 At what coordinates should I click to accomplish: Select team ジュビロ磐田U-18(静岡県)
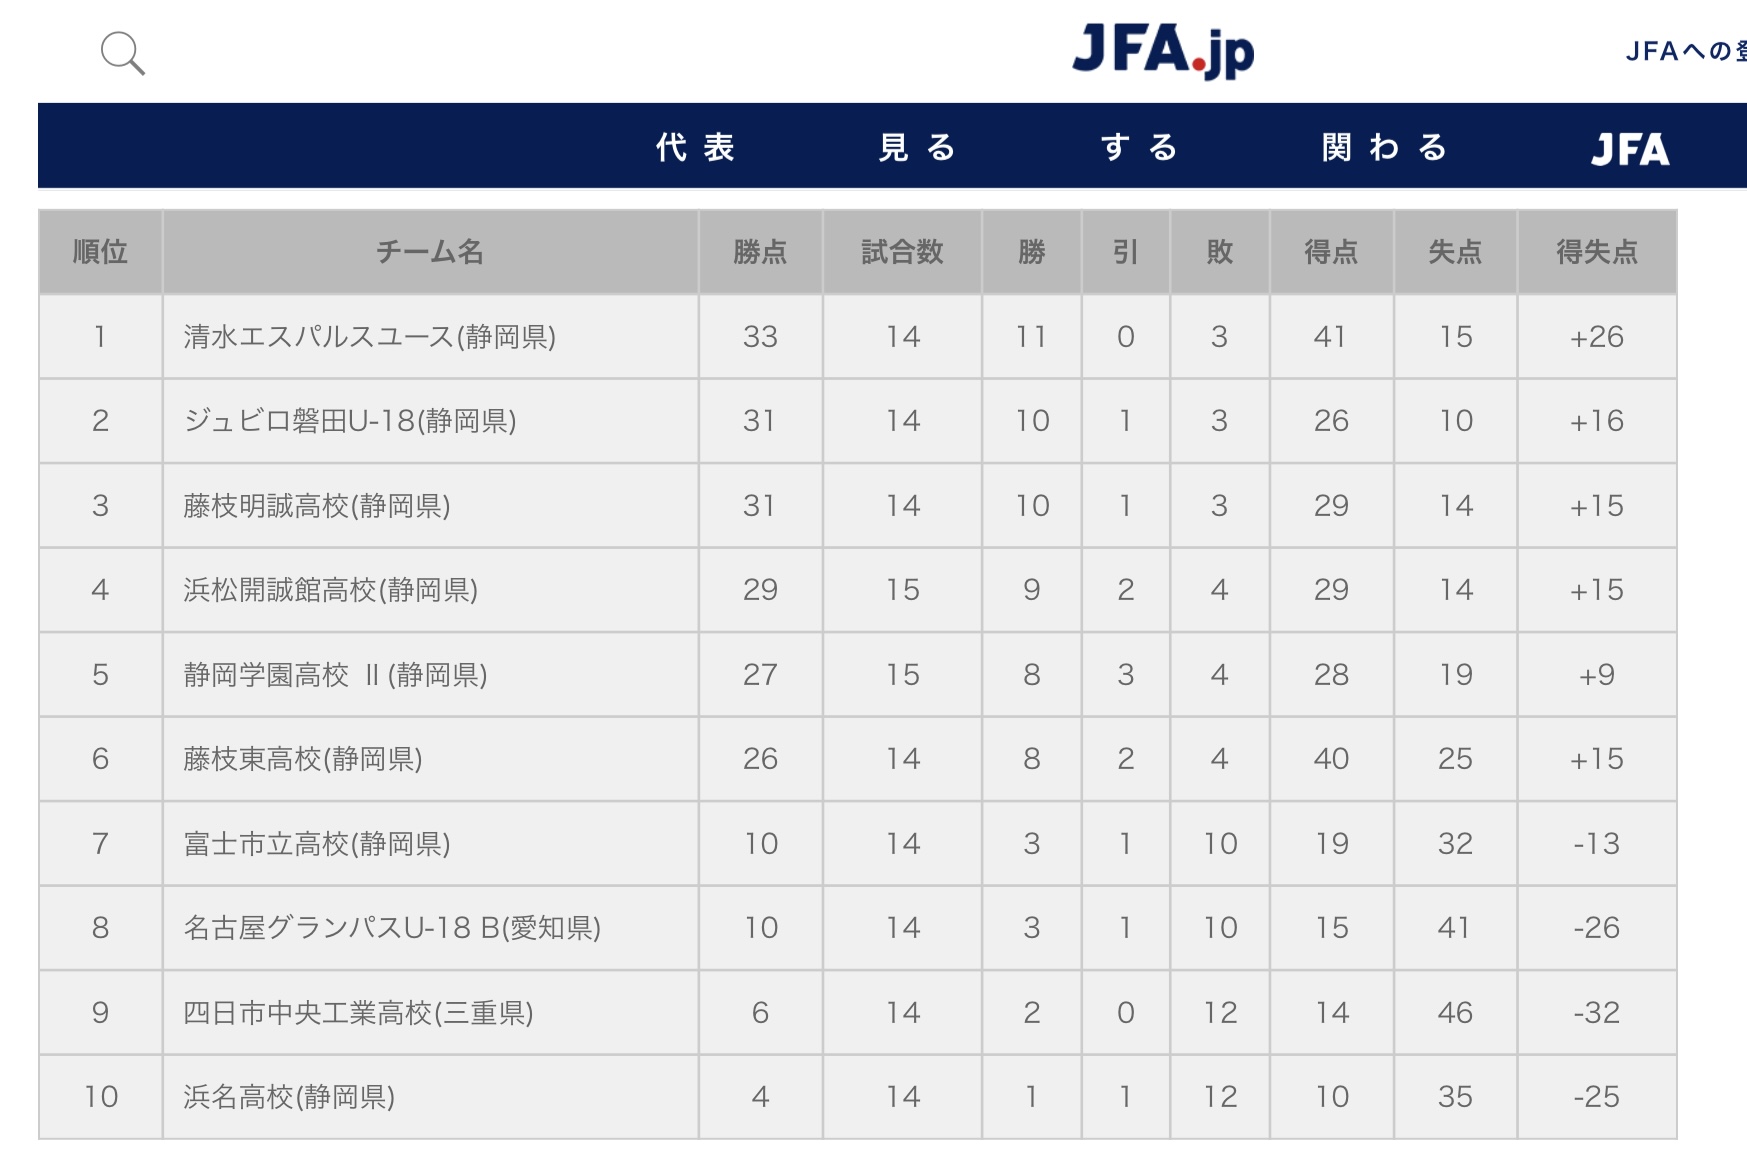tap(350, 421)
